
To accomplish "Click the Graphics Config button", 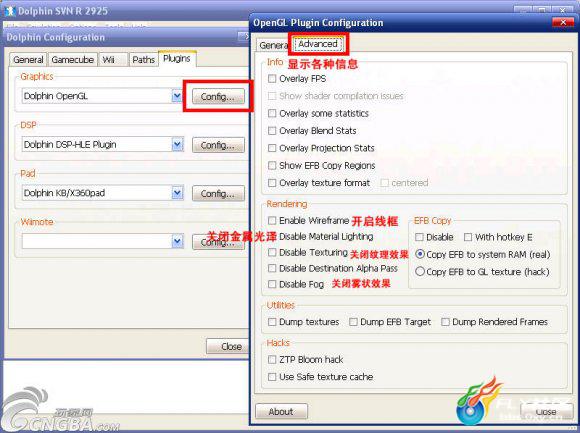I will tap(218, 97).
